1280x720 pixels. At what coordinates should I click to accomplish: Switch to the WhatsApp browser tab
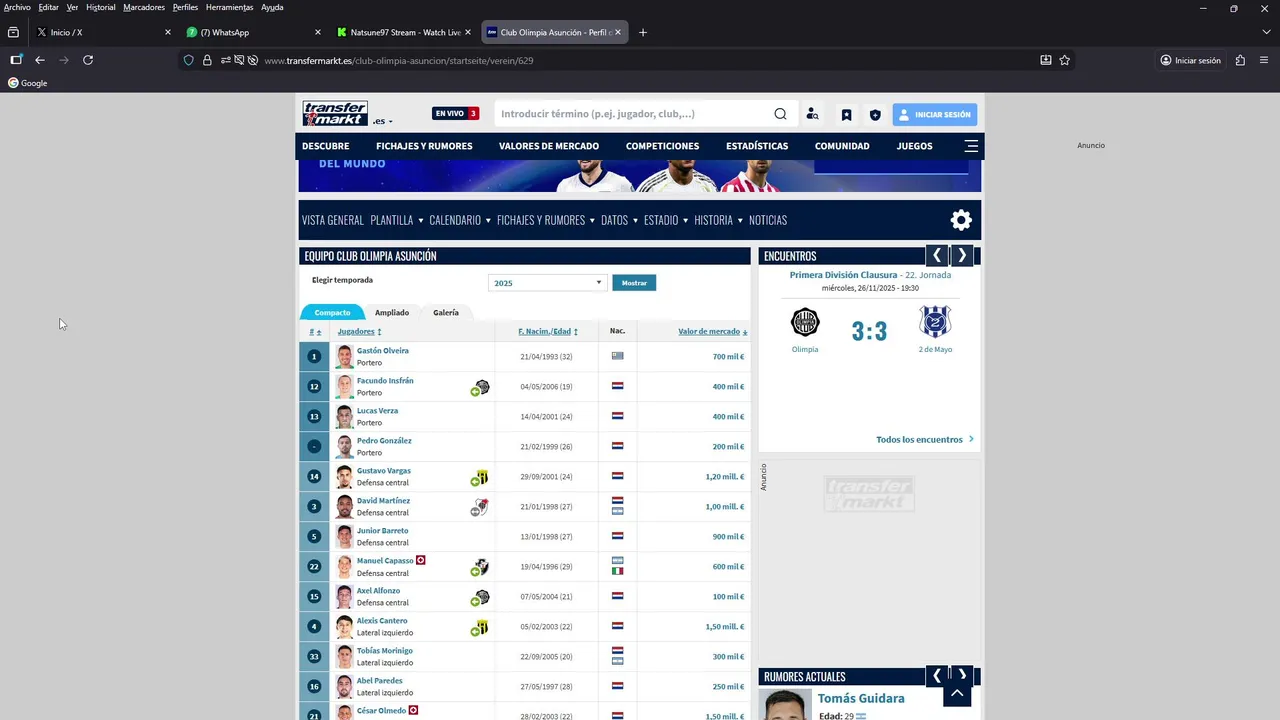click(254, 32)
